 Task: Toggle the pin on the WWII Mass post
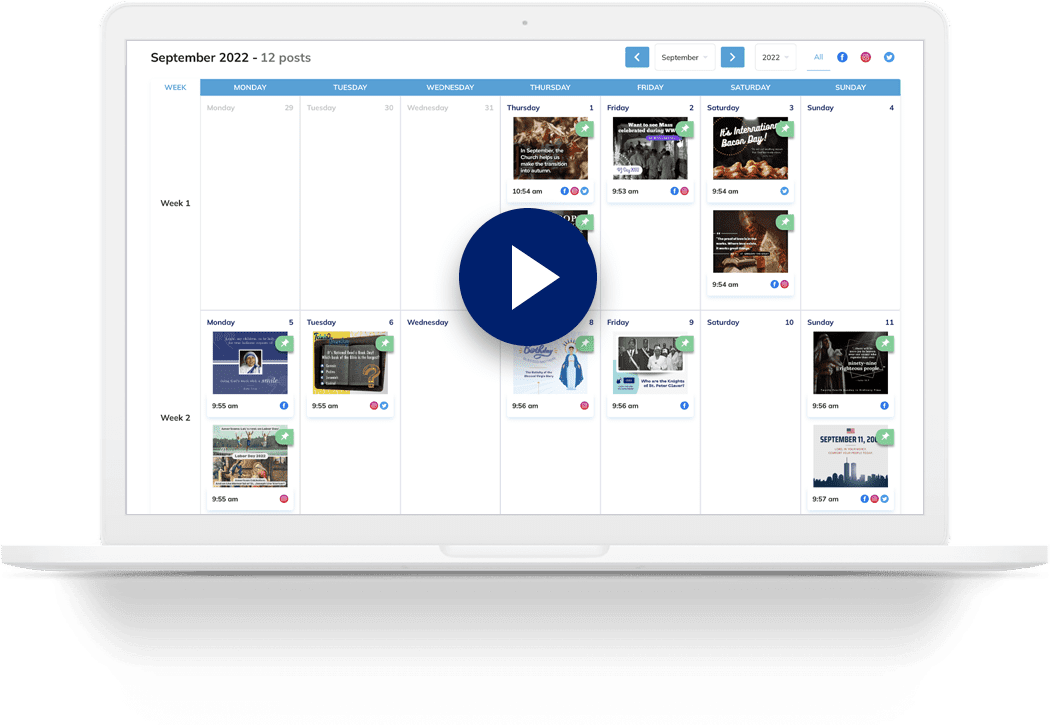click(x=685, y=129)
